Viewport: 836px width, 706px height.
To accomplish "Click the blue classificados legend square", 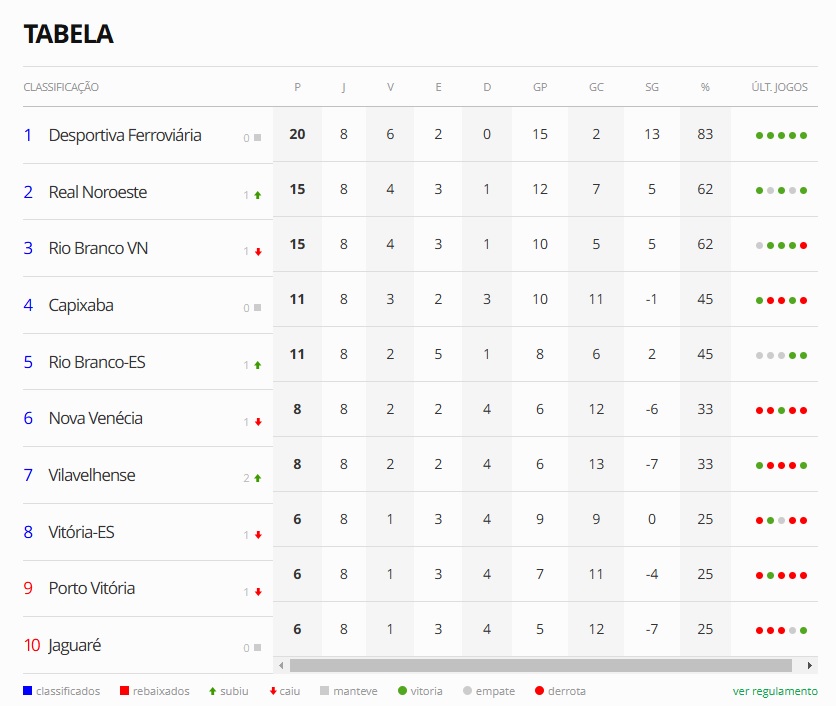I will (x=28, y=691).
